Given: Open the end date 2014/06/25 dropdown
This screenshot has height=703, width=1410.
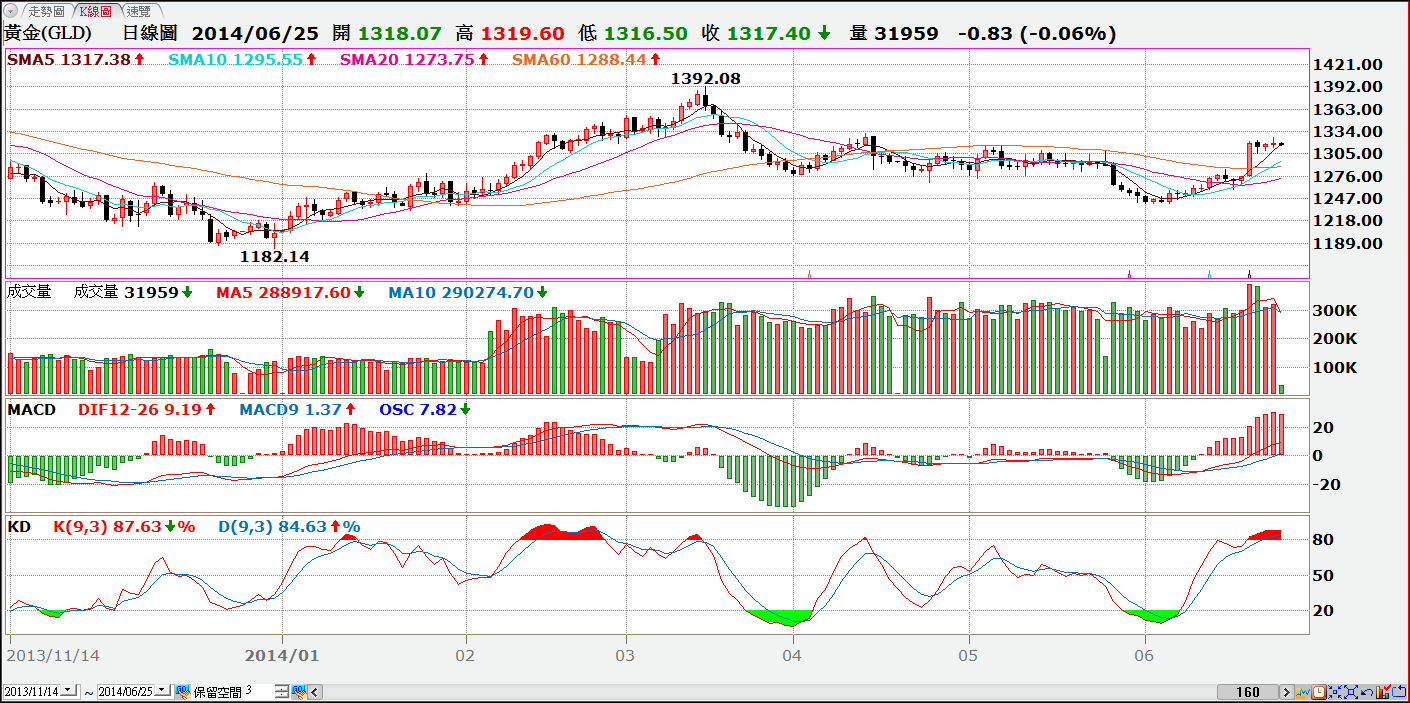Looking at the screenshot, I should [x=164, y=691].
